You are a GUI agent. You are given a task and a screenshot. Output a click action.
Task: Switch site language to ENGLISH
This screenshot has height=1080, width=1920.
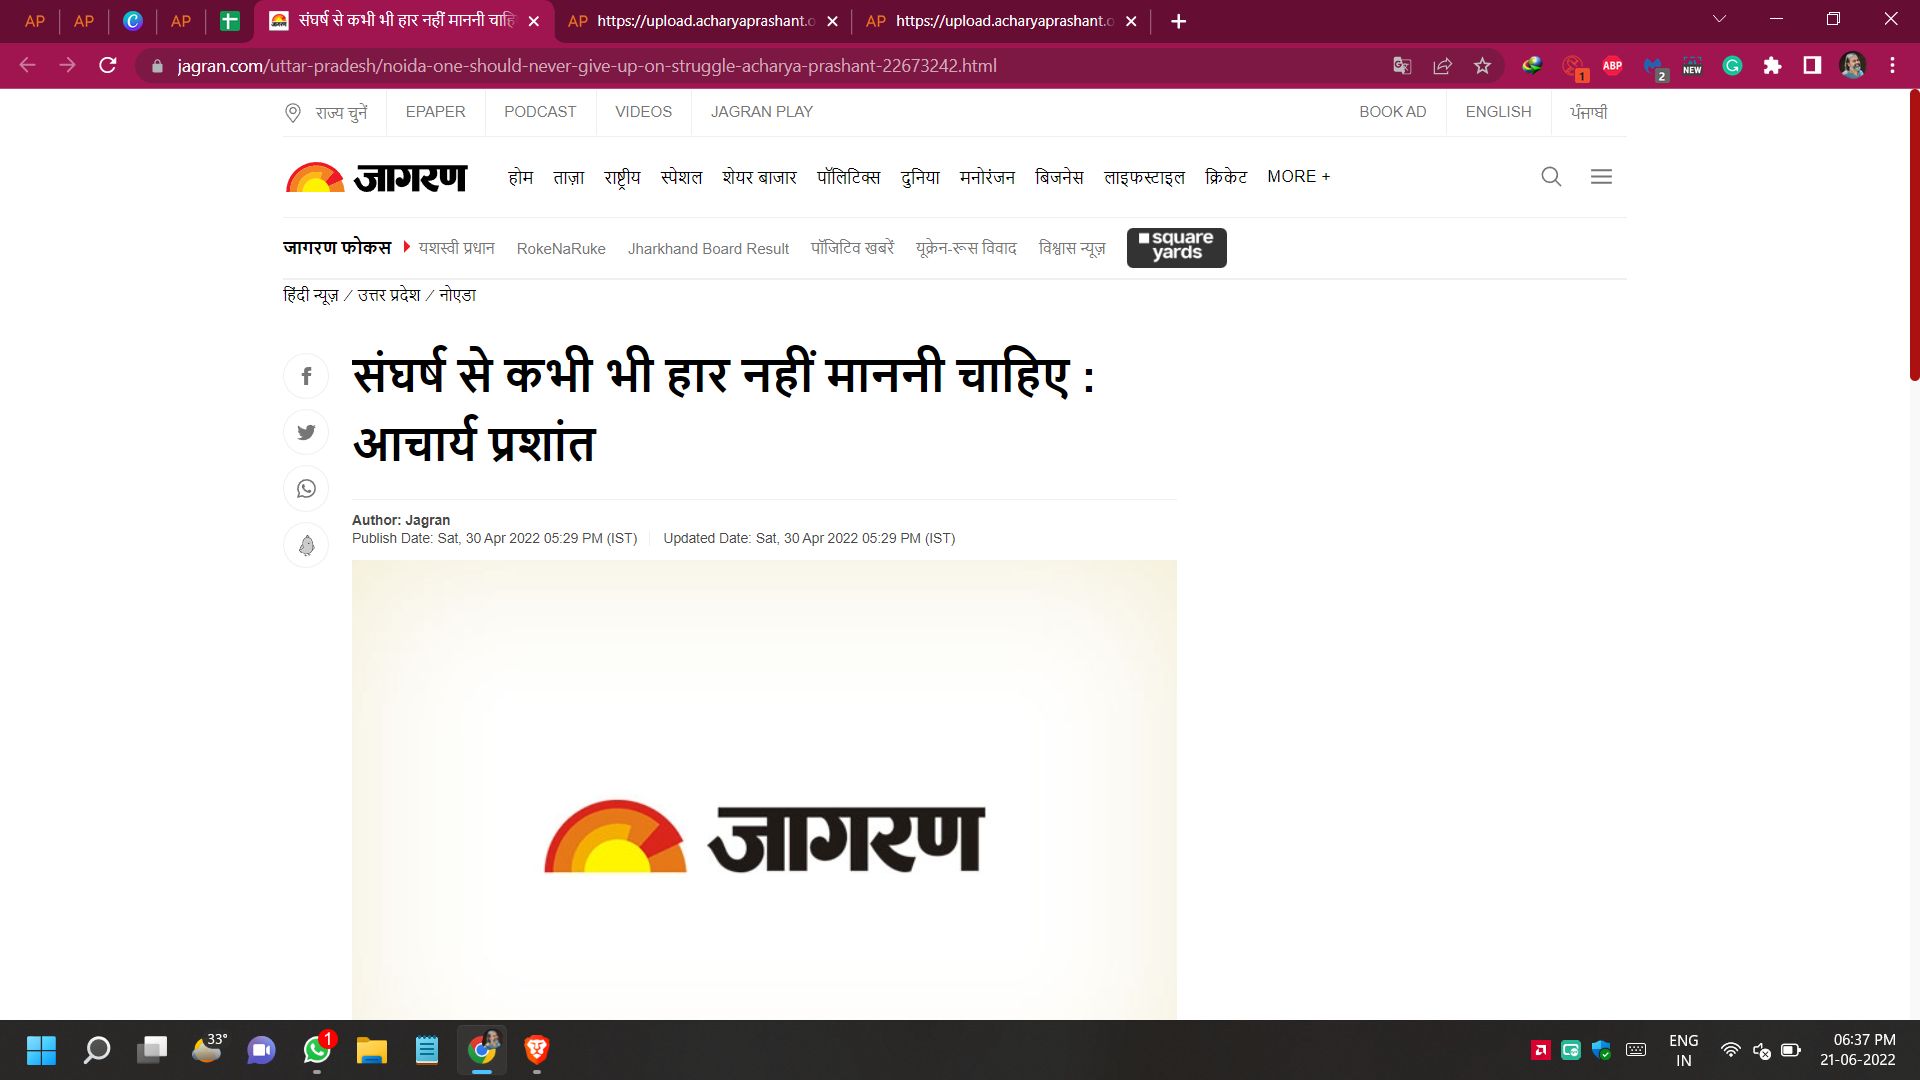tap(1498, 112)
